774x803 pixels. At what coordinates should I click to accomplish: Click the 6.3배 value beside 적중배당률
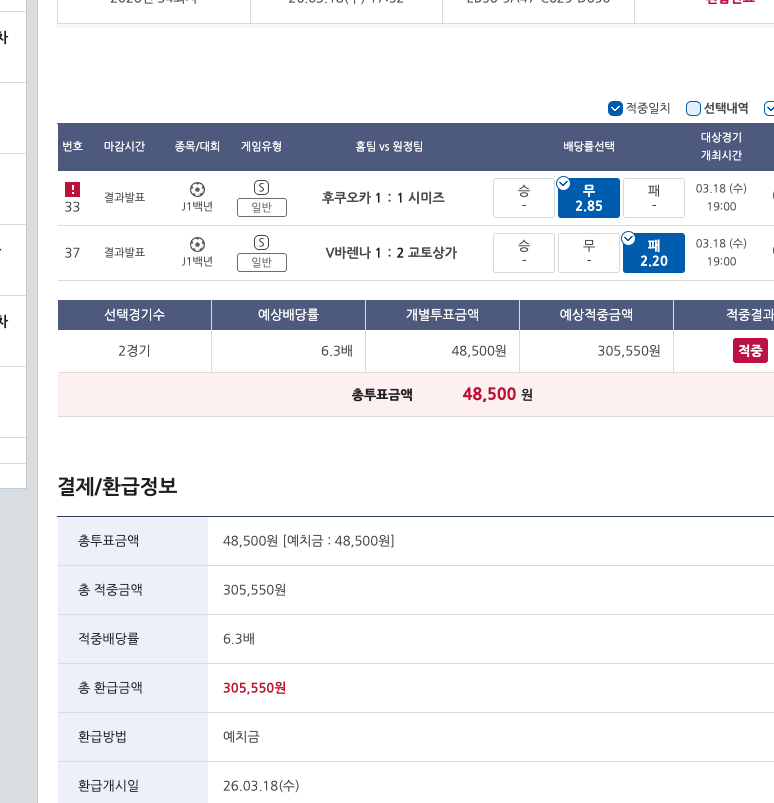click(239, 639)
